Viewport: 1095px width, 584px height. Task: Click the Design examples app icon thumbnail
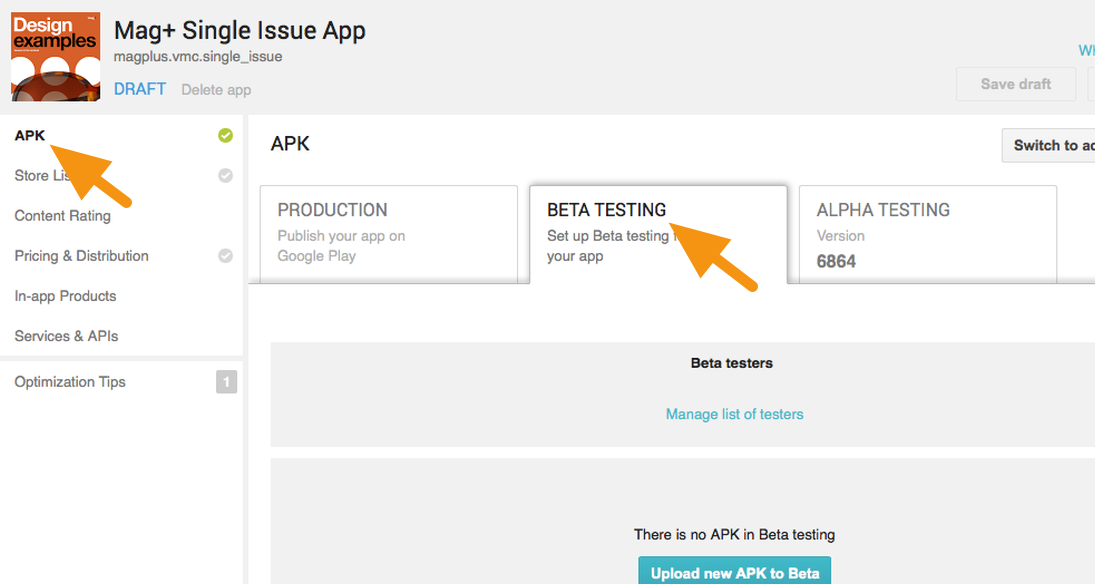click(55, 57)
